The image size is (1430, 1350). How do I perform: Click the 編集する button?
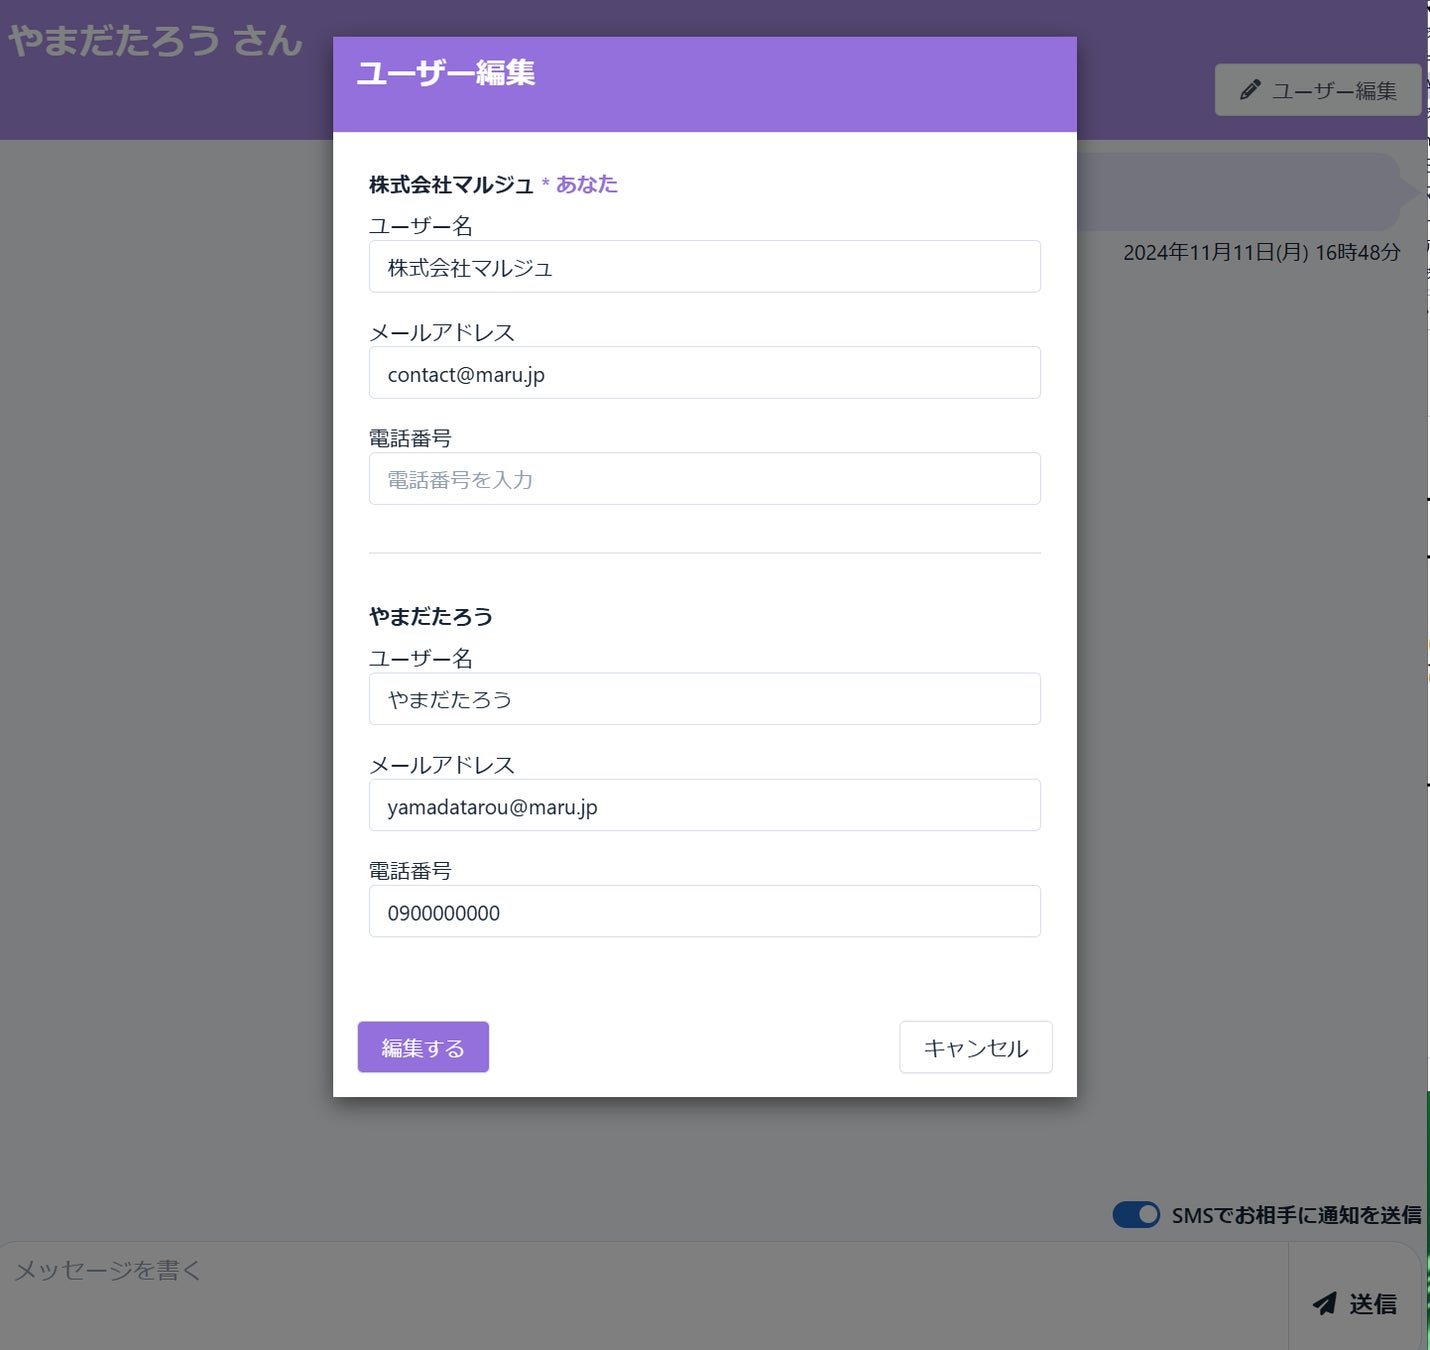click(x=423, y=1047)
